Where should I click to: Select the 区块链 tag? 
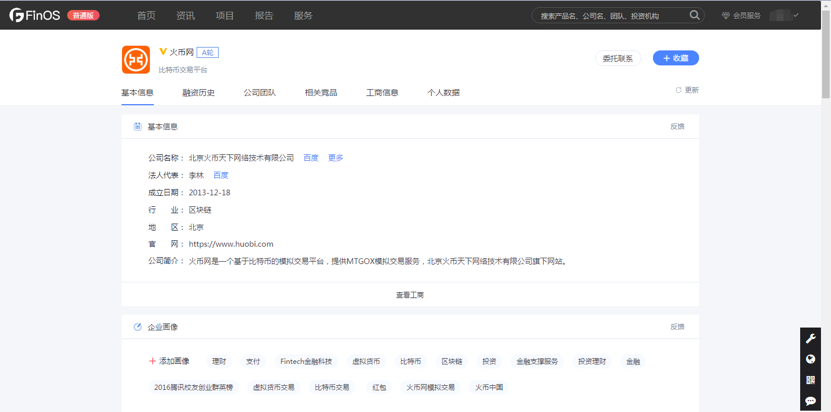coord(452,362)
